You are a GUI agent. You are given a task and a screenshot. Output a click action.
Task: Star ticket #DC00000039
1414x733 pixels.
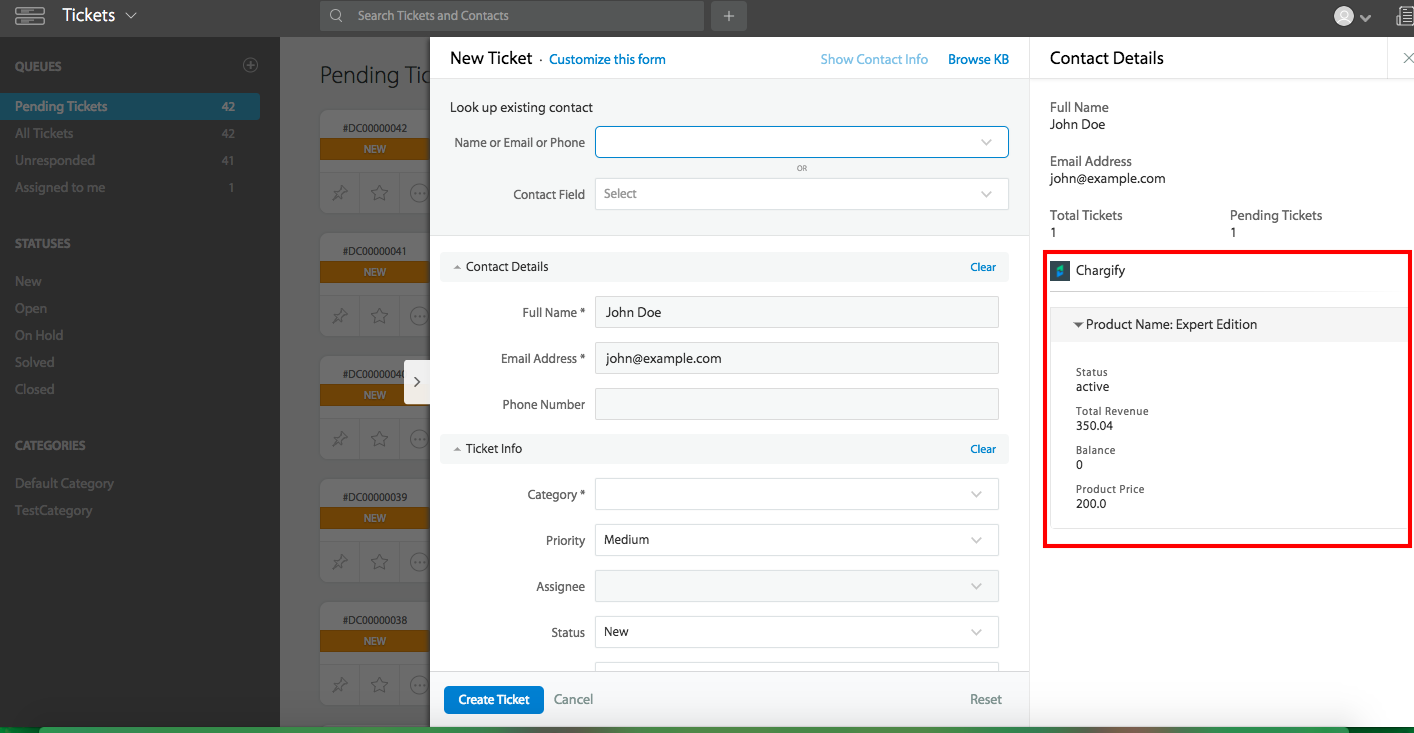(x=379, y=562)
